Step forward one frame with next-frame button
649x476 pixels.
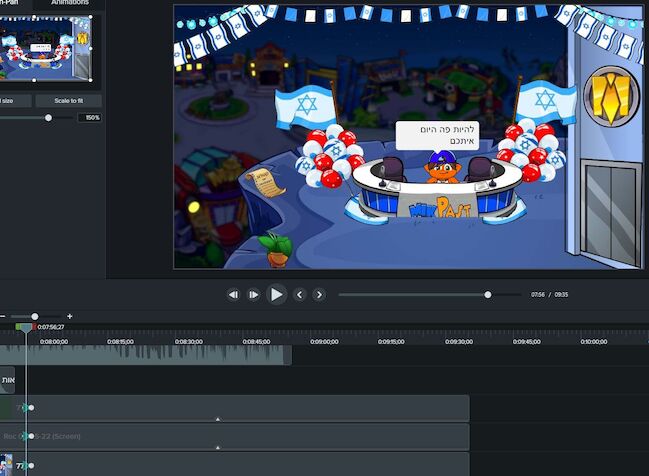pos(254,295)
